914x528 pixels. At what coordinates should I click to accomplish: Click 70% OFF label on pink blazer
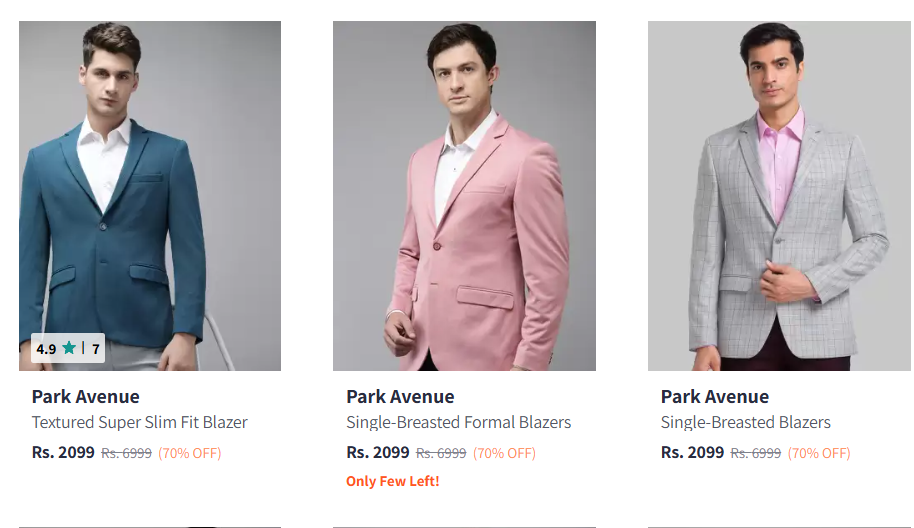coord(504,453)
